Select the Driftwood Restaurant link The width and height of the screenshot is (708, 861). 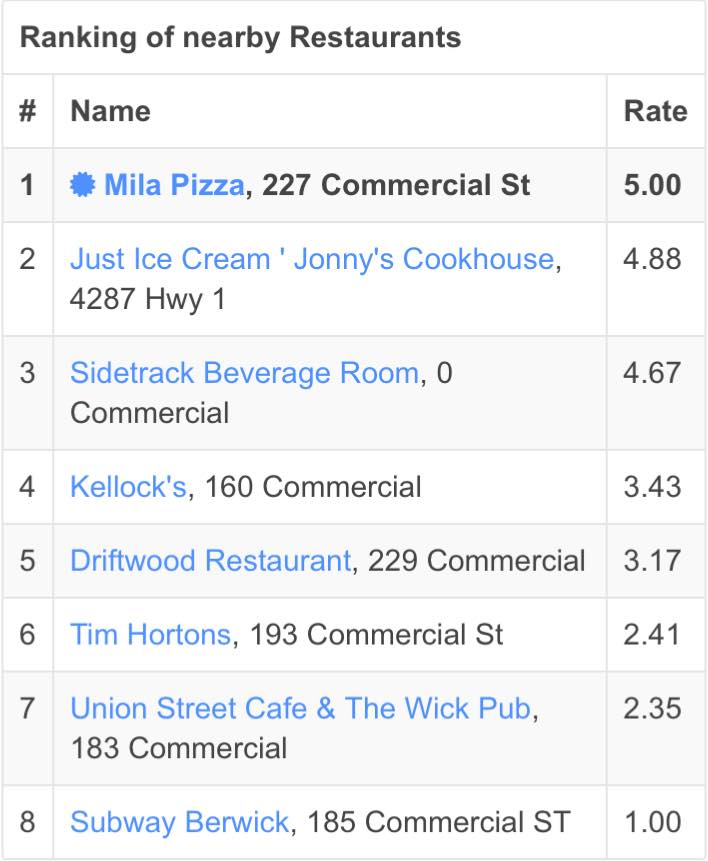211,561
